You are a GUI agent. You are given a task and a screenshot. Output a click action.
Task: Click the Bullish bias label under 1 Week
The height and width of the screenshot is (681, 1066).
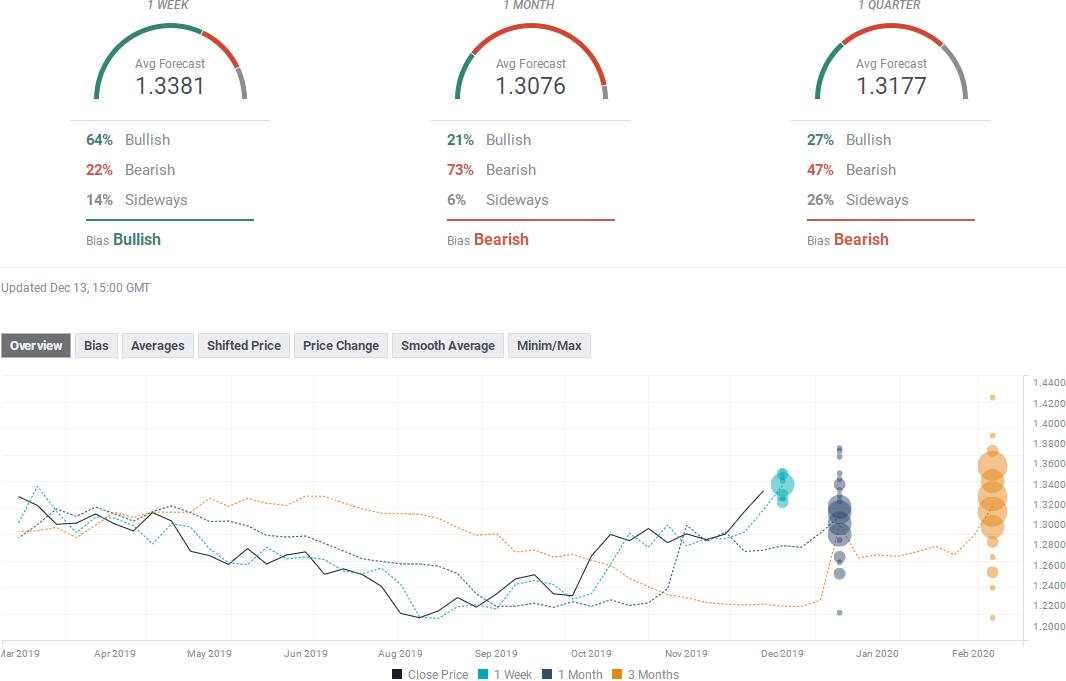(x=137, y=239)
